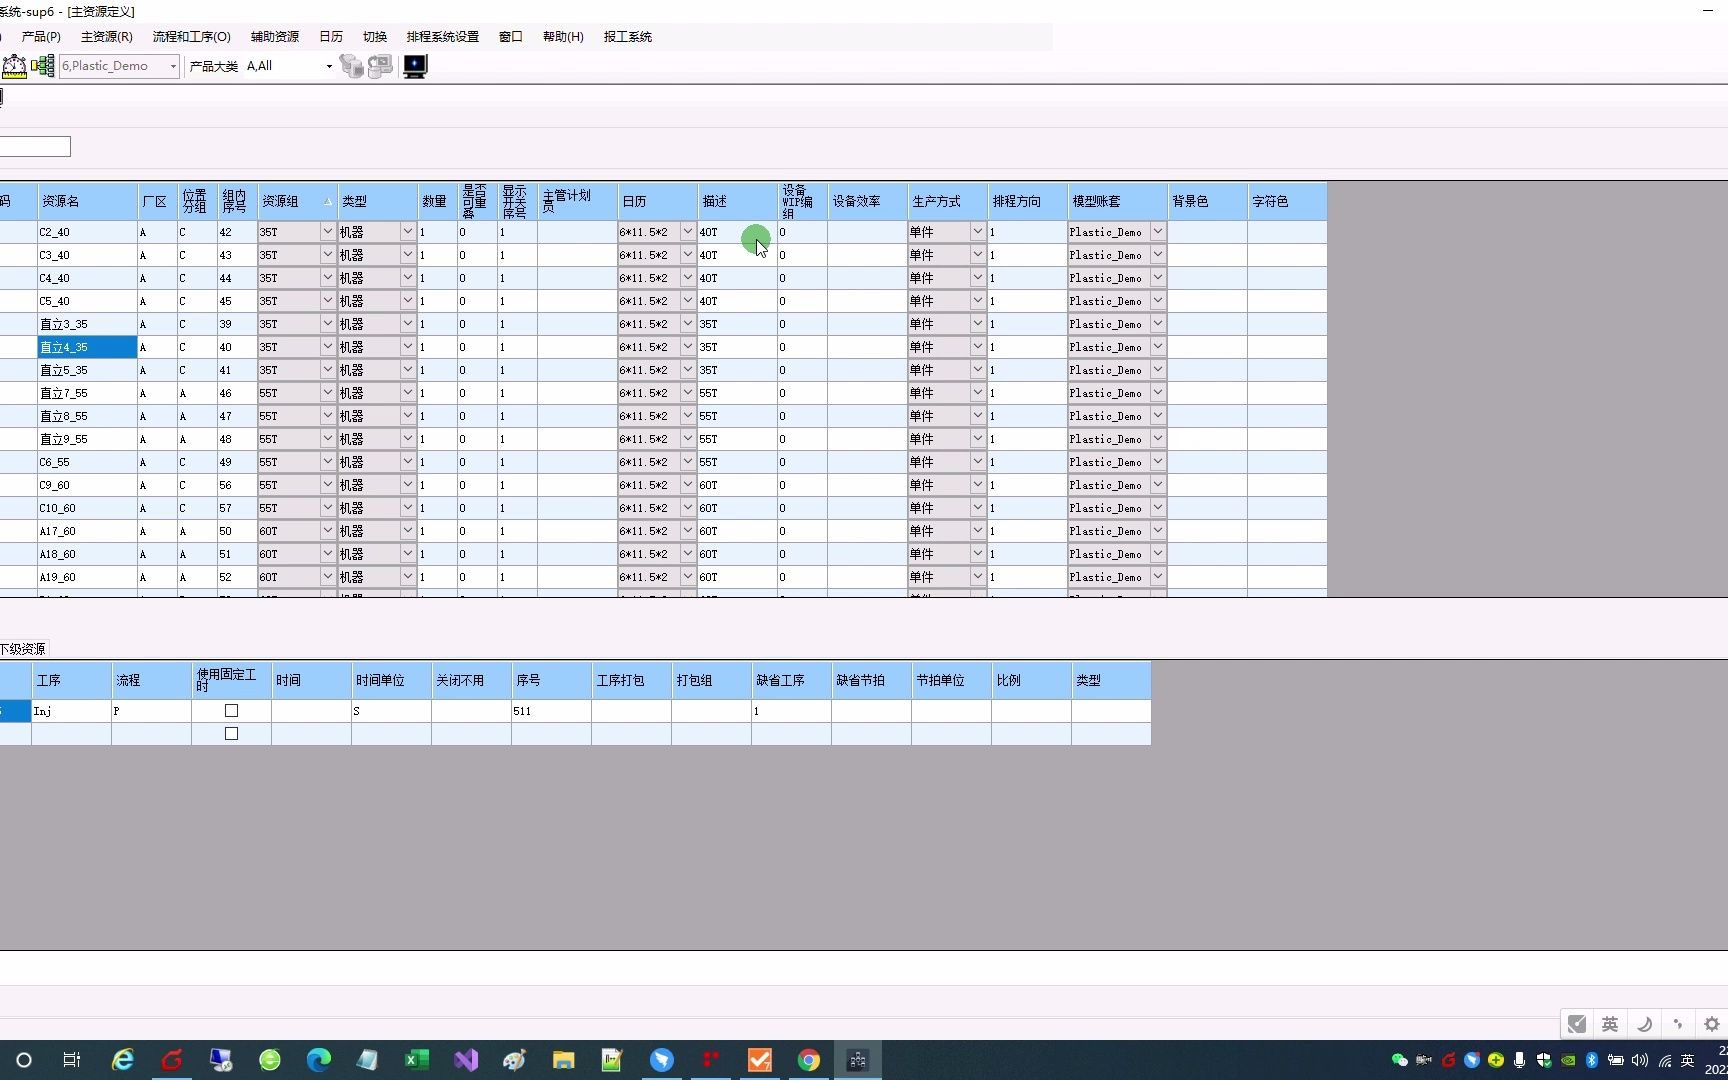
Task: Open the 产品大类 A,All dropdown
Action: pos(329,66)
